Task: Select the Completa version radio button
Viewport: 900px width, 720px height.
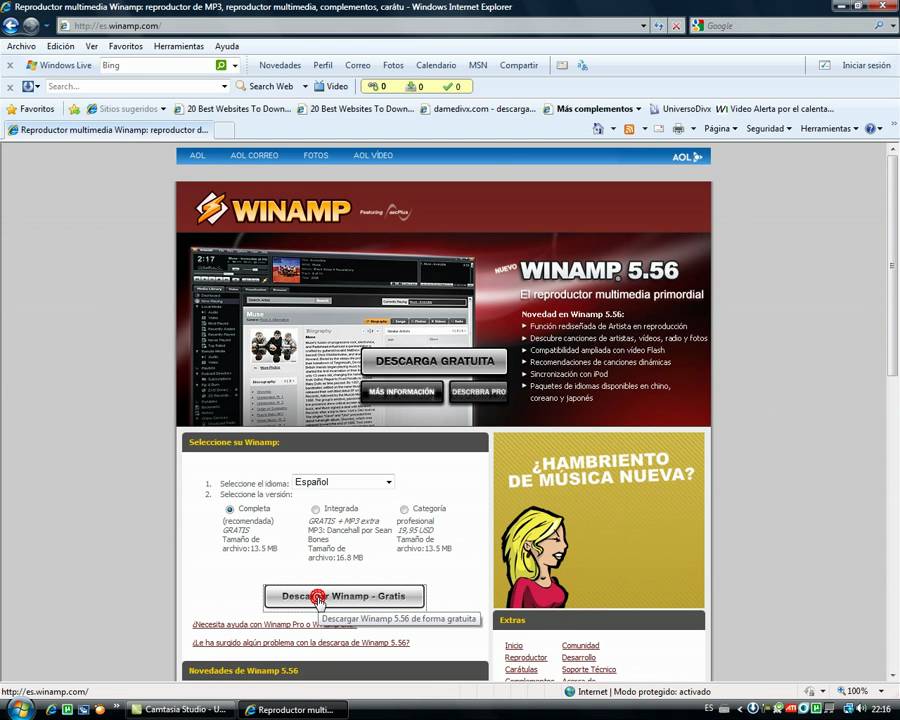Action: (230, 509)
